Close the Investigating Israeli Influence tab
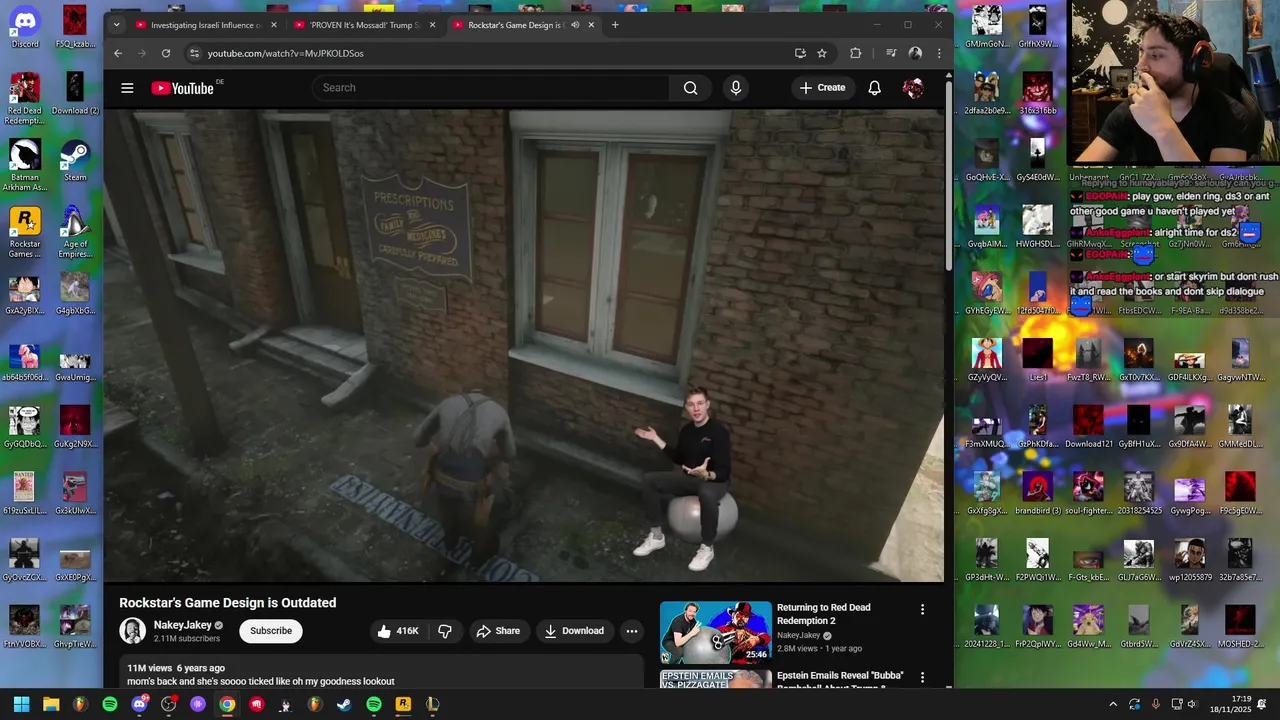This screenshot has width=1280, height=720. [273, 25]
